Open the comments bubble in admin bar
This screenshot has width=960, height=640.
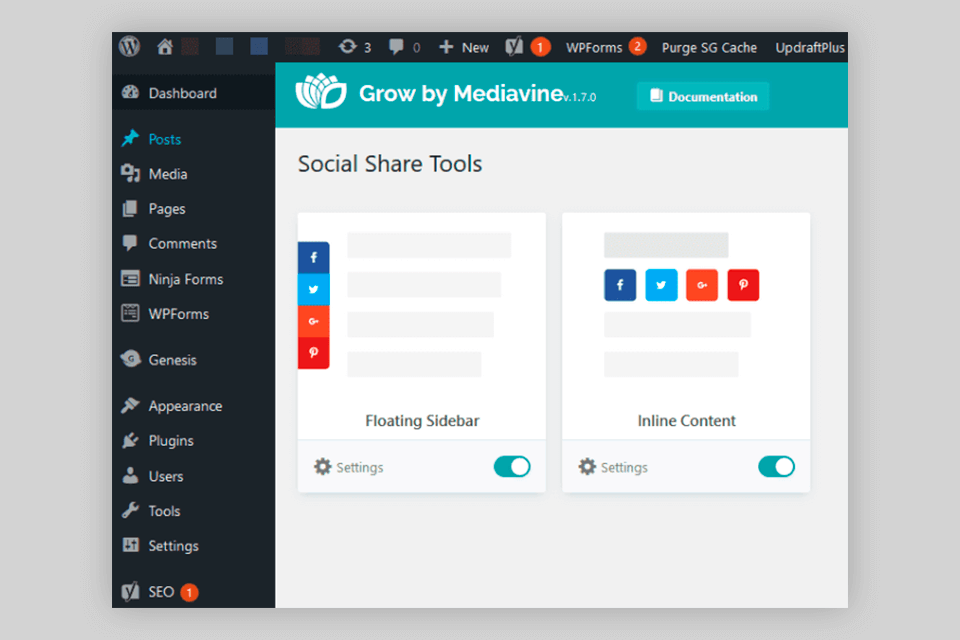click(396, 47)
